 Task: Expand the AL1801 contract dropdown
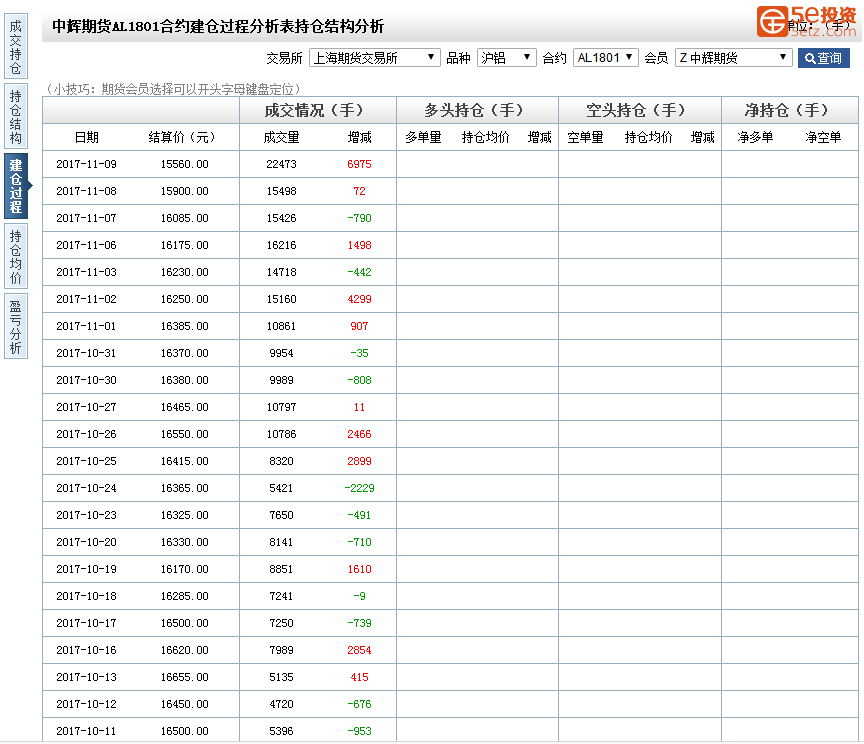[606, 58]
